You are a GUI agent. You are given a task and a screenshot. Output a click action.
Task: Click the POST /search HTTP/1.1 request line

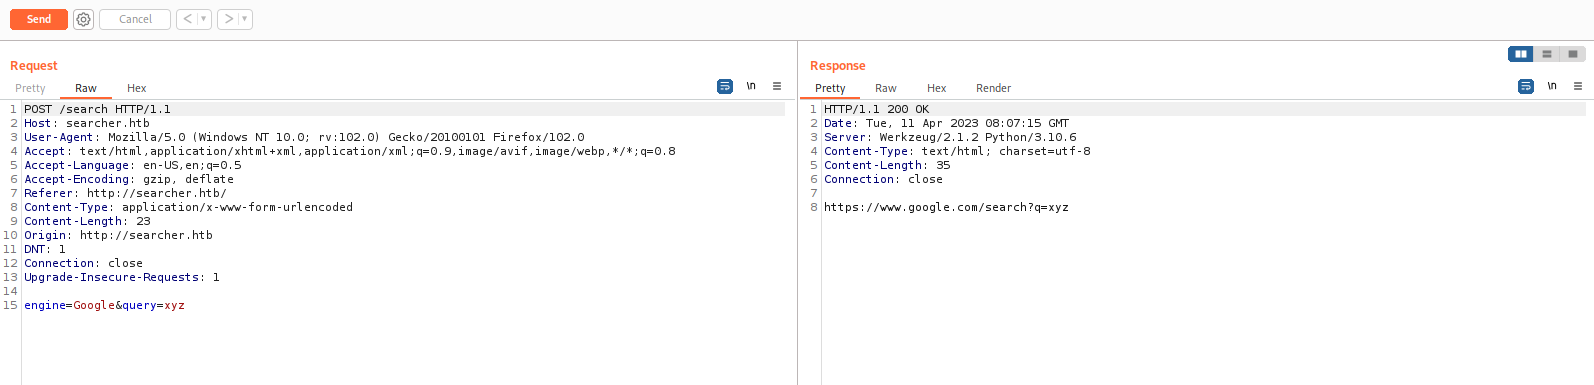pyautogui.click(x=97, y=109)
